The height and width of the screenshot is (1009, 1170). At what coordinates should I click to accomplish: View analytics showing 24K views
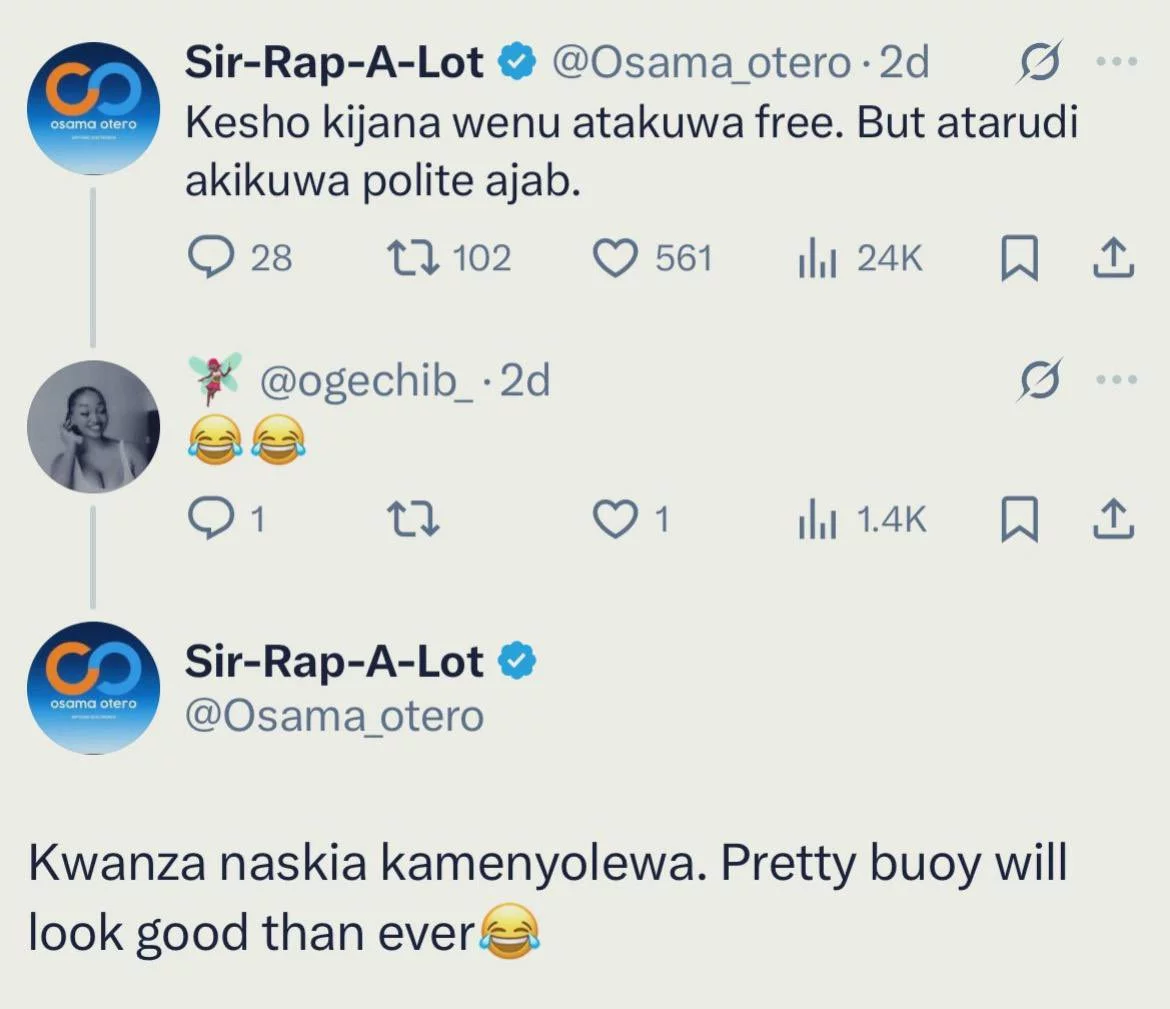pyautogui.click(x=816, y=261)
